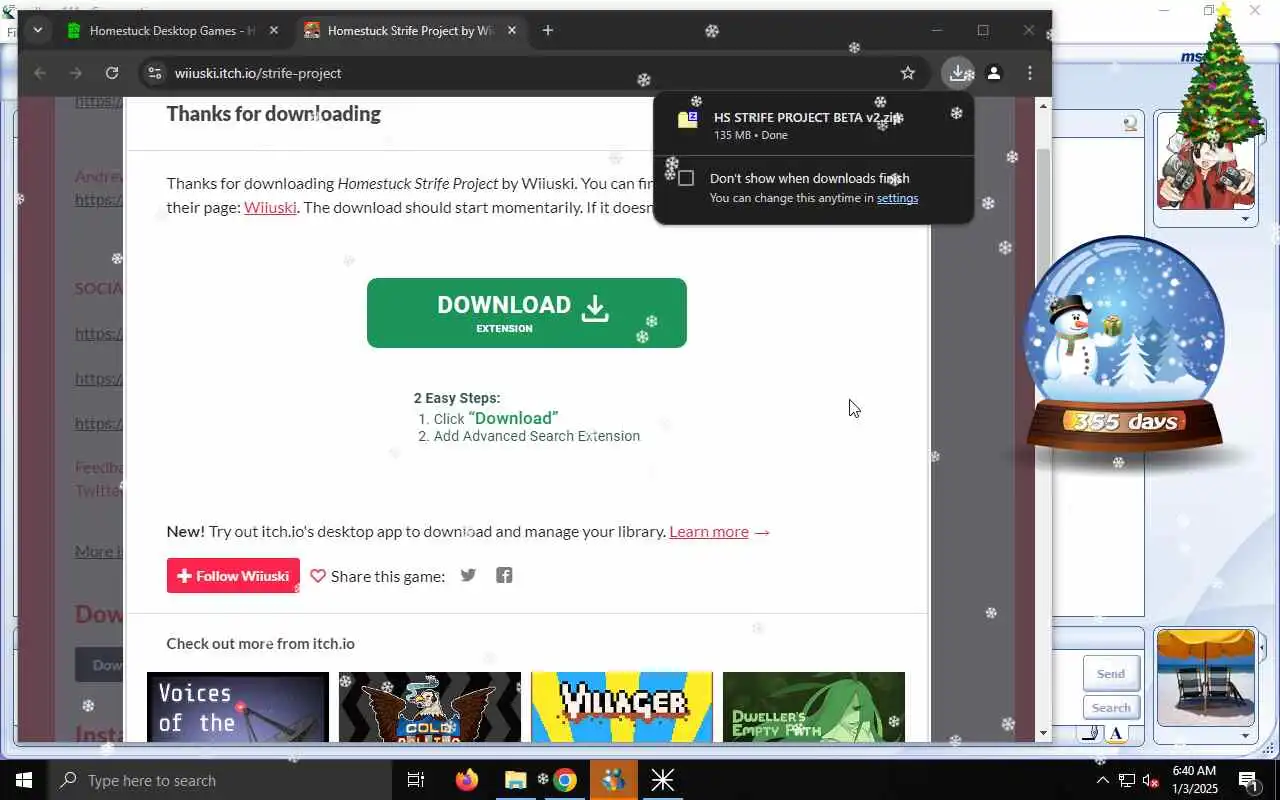Image resolution: width=1280 pixels, height=800 pixels.
Task: Expand the tab search dropdown arrow
Action: pos(37,30)
